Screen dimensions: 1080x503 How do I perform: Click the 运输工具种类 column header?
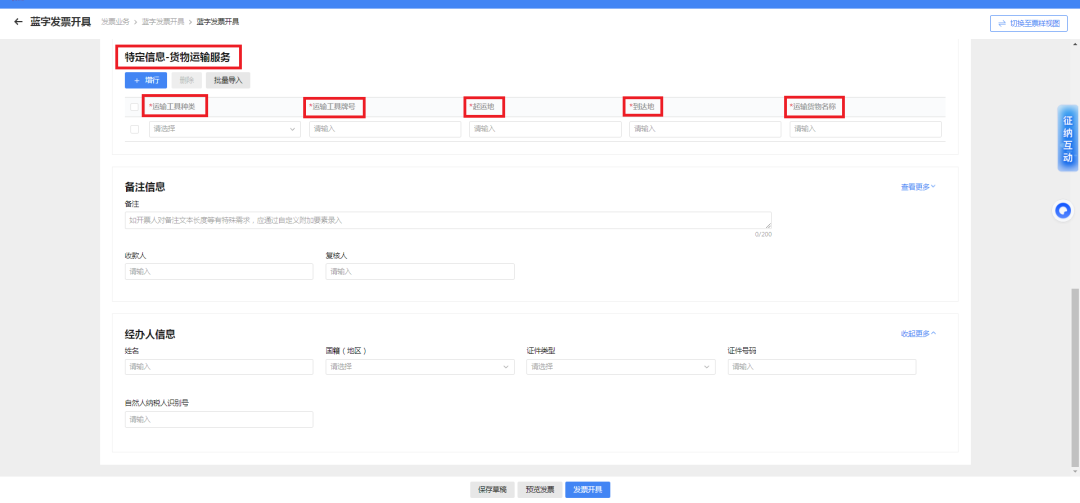(172, 107)
